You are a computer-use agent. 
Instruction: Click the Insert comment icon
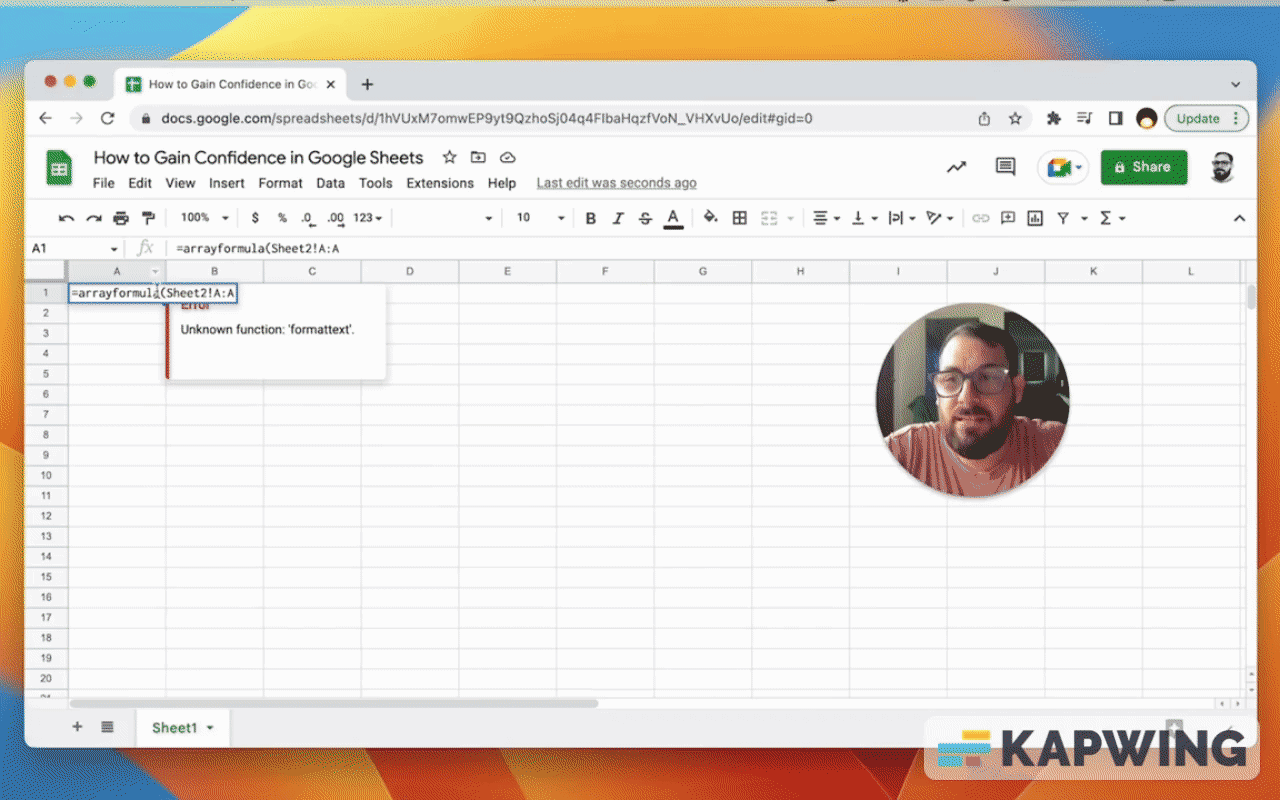pyautogui.click(x=1008, y=218)
